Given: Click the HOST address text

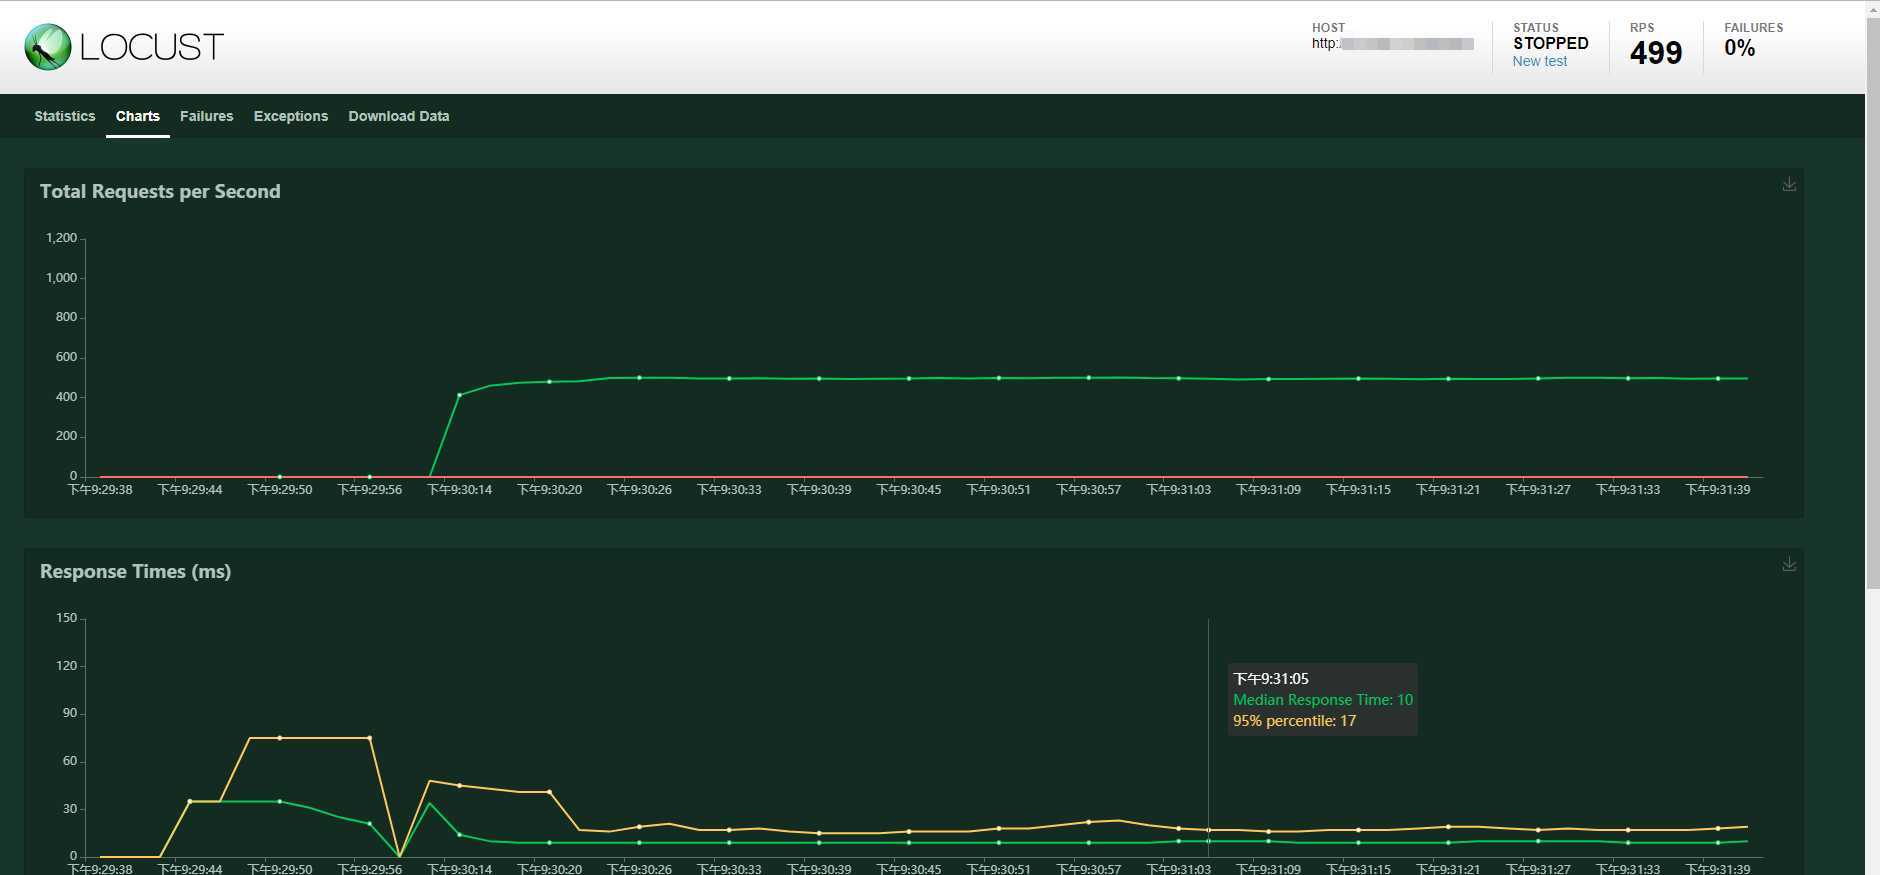Looking at the screenshot, I should pyautogui.click(x=1393, y=43).
